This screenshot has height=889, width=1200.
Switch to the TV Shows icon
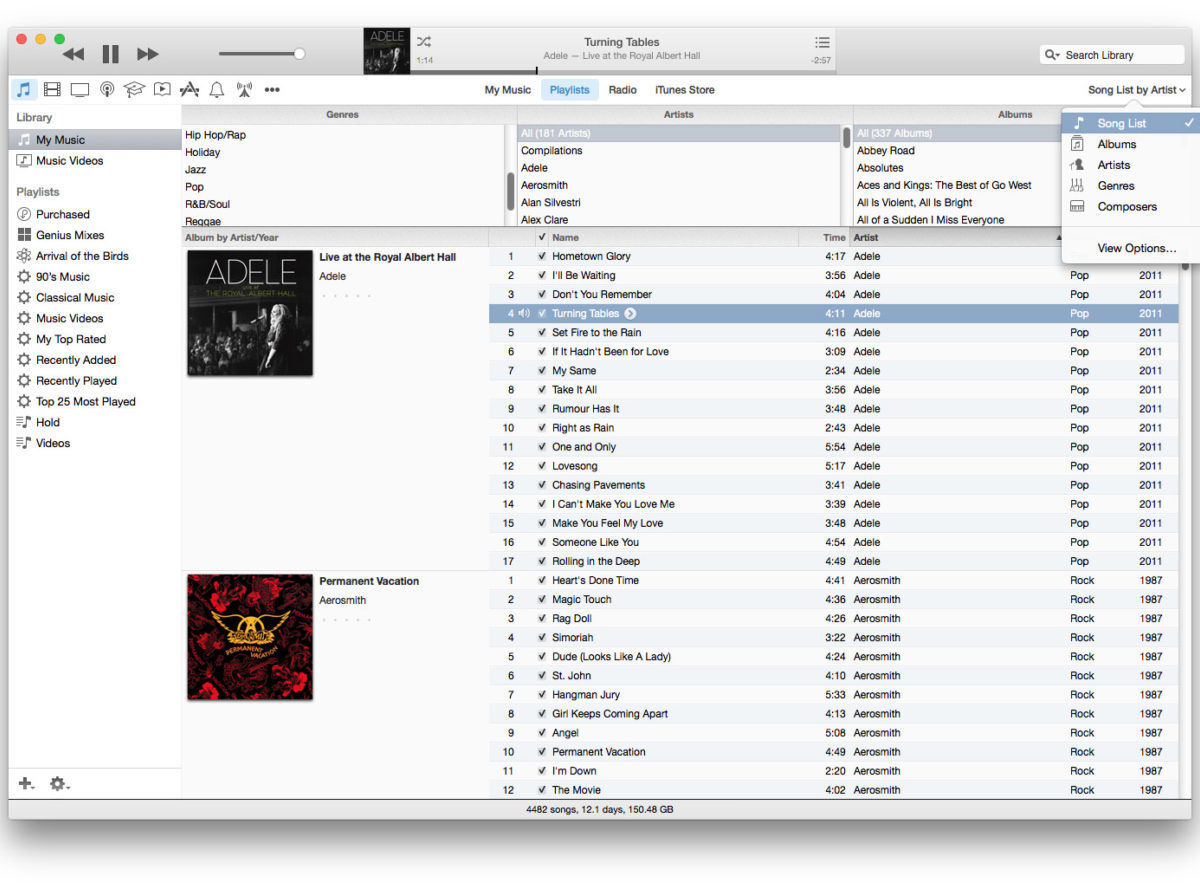(x=79, y=89)
